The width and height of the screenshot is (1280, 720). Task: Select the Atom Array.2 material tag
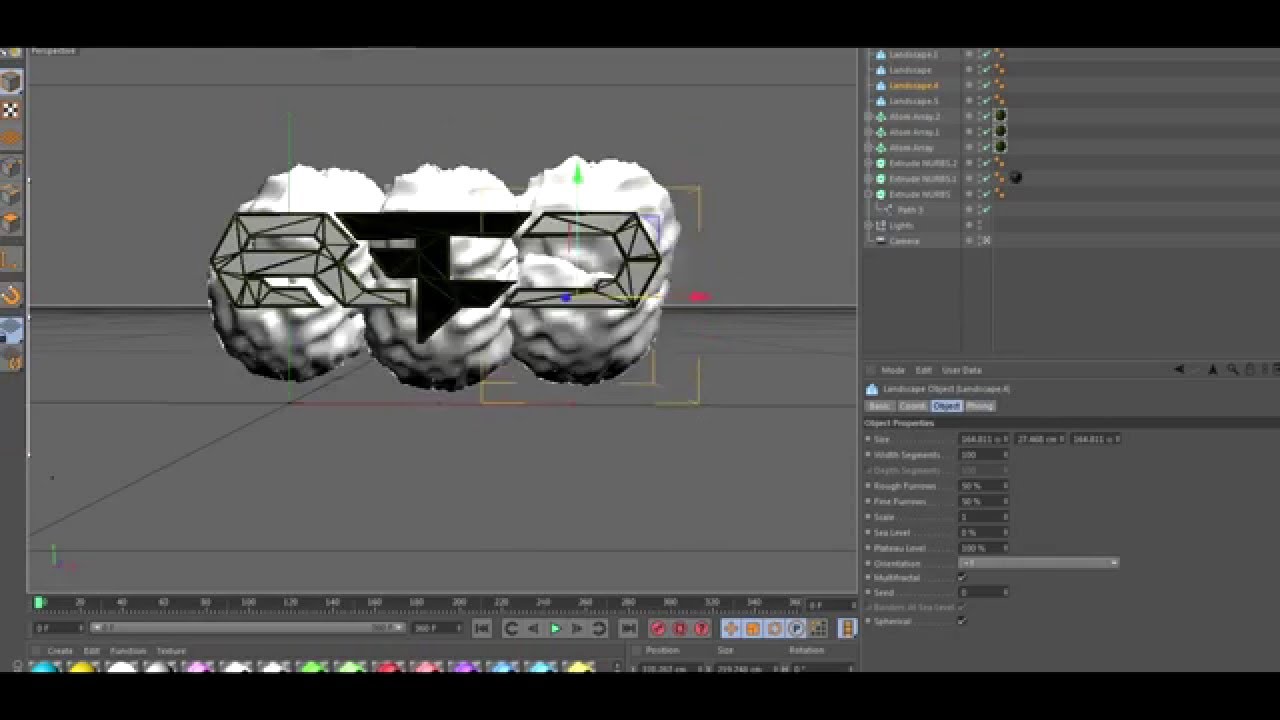pyautogui.click(x=1000, y=116)
